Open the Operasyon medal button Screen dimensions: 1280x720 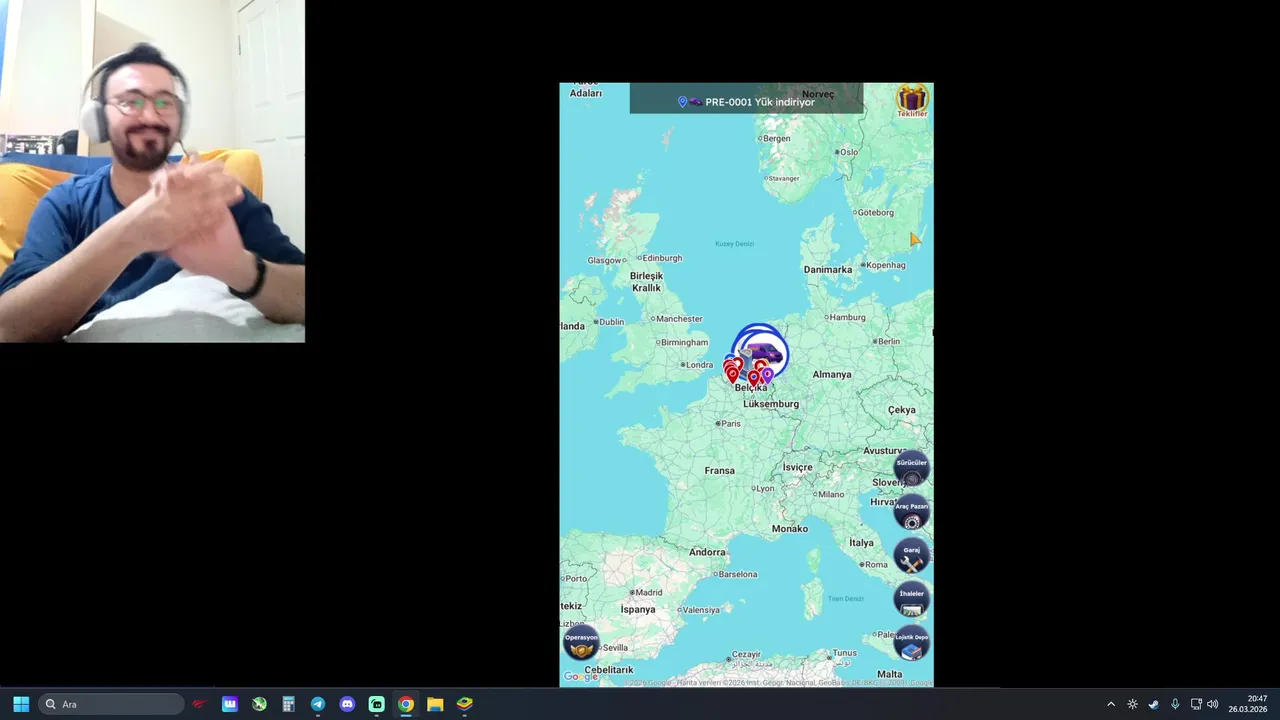click(x=581, y=643)
